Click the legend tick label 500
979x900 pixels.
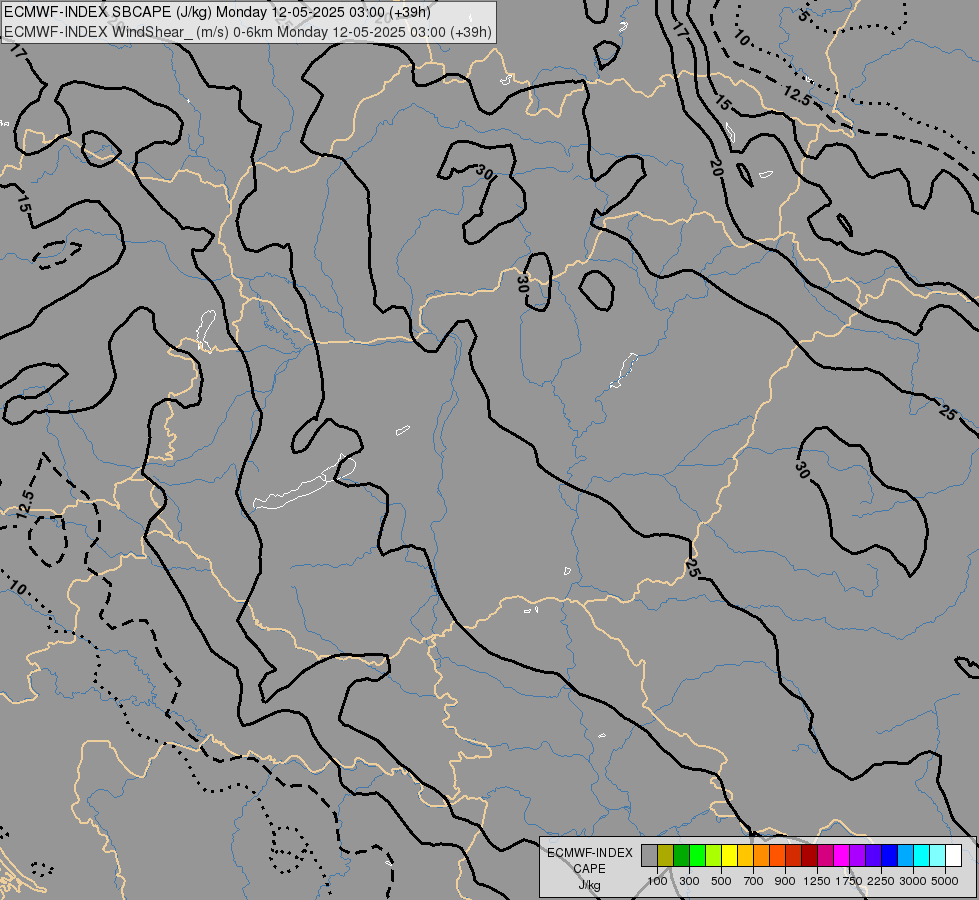coord(721,881)
